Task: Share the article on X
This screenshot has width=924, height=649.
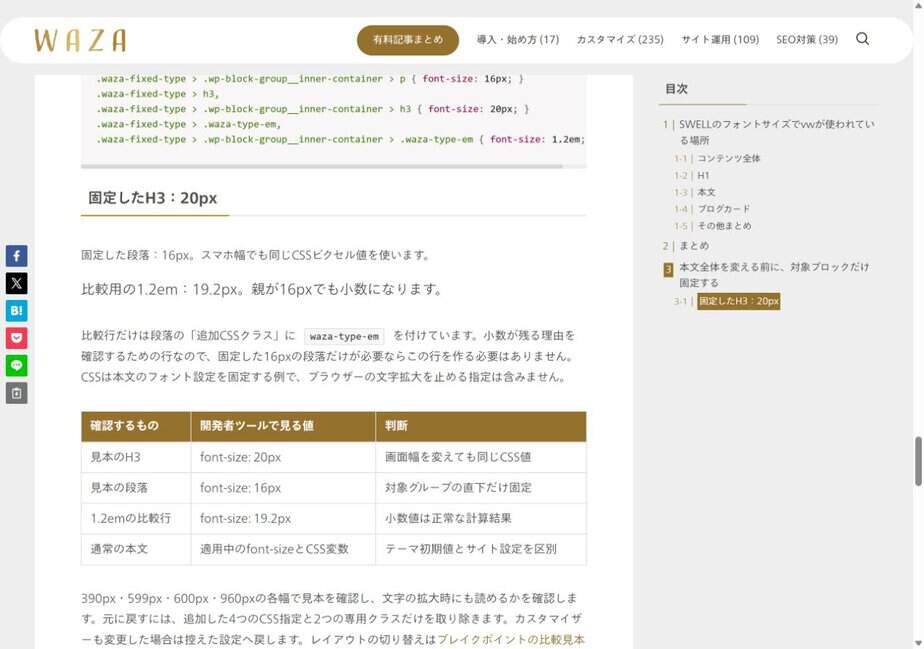Action: tap(16, 284)
